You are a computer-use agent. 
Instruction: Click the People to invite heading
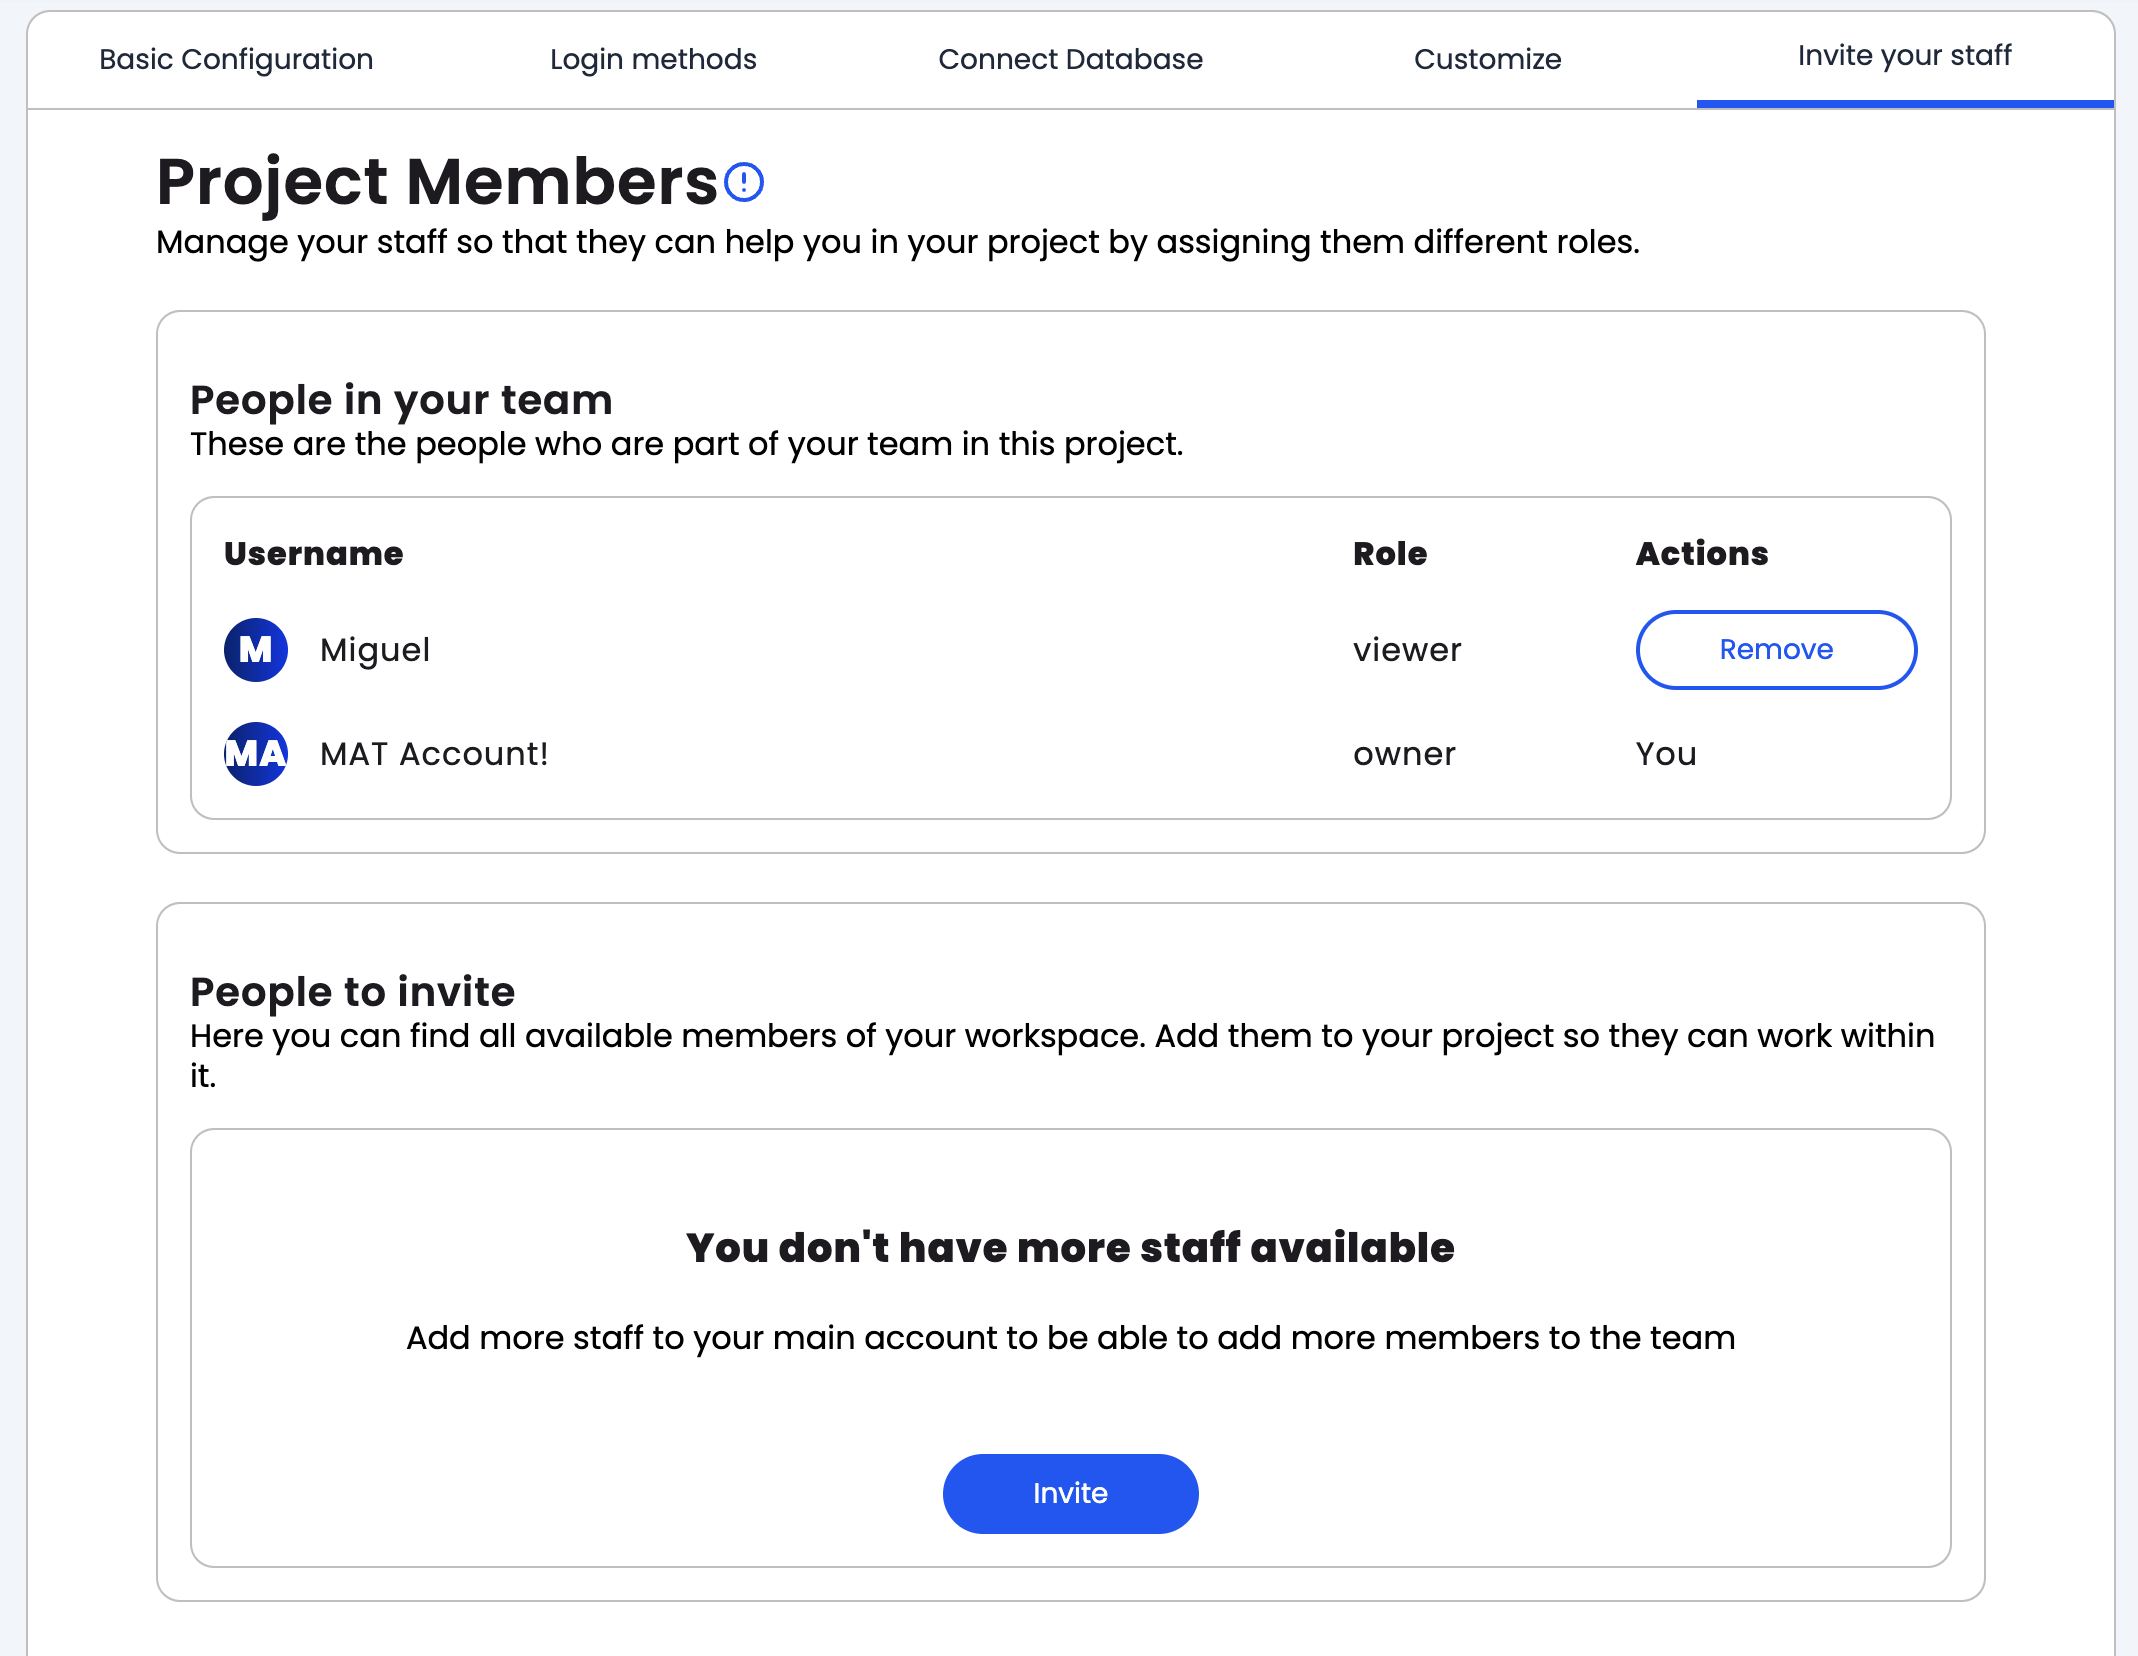coord(352,992)
